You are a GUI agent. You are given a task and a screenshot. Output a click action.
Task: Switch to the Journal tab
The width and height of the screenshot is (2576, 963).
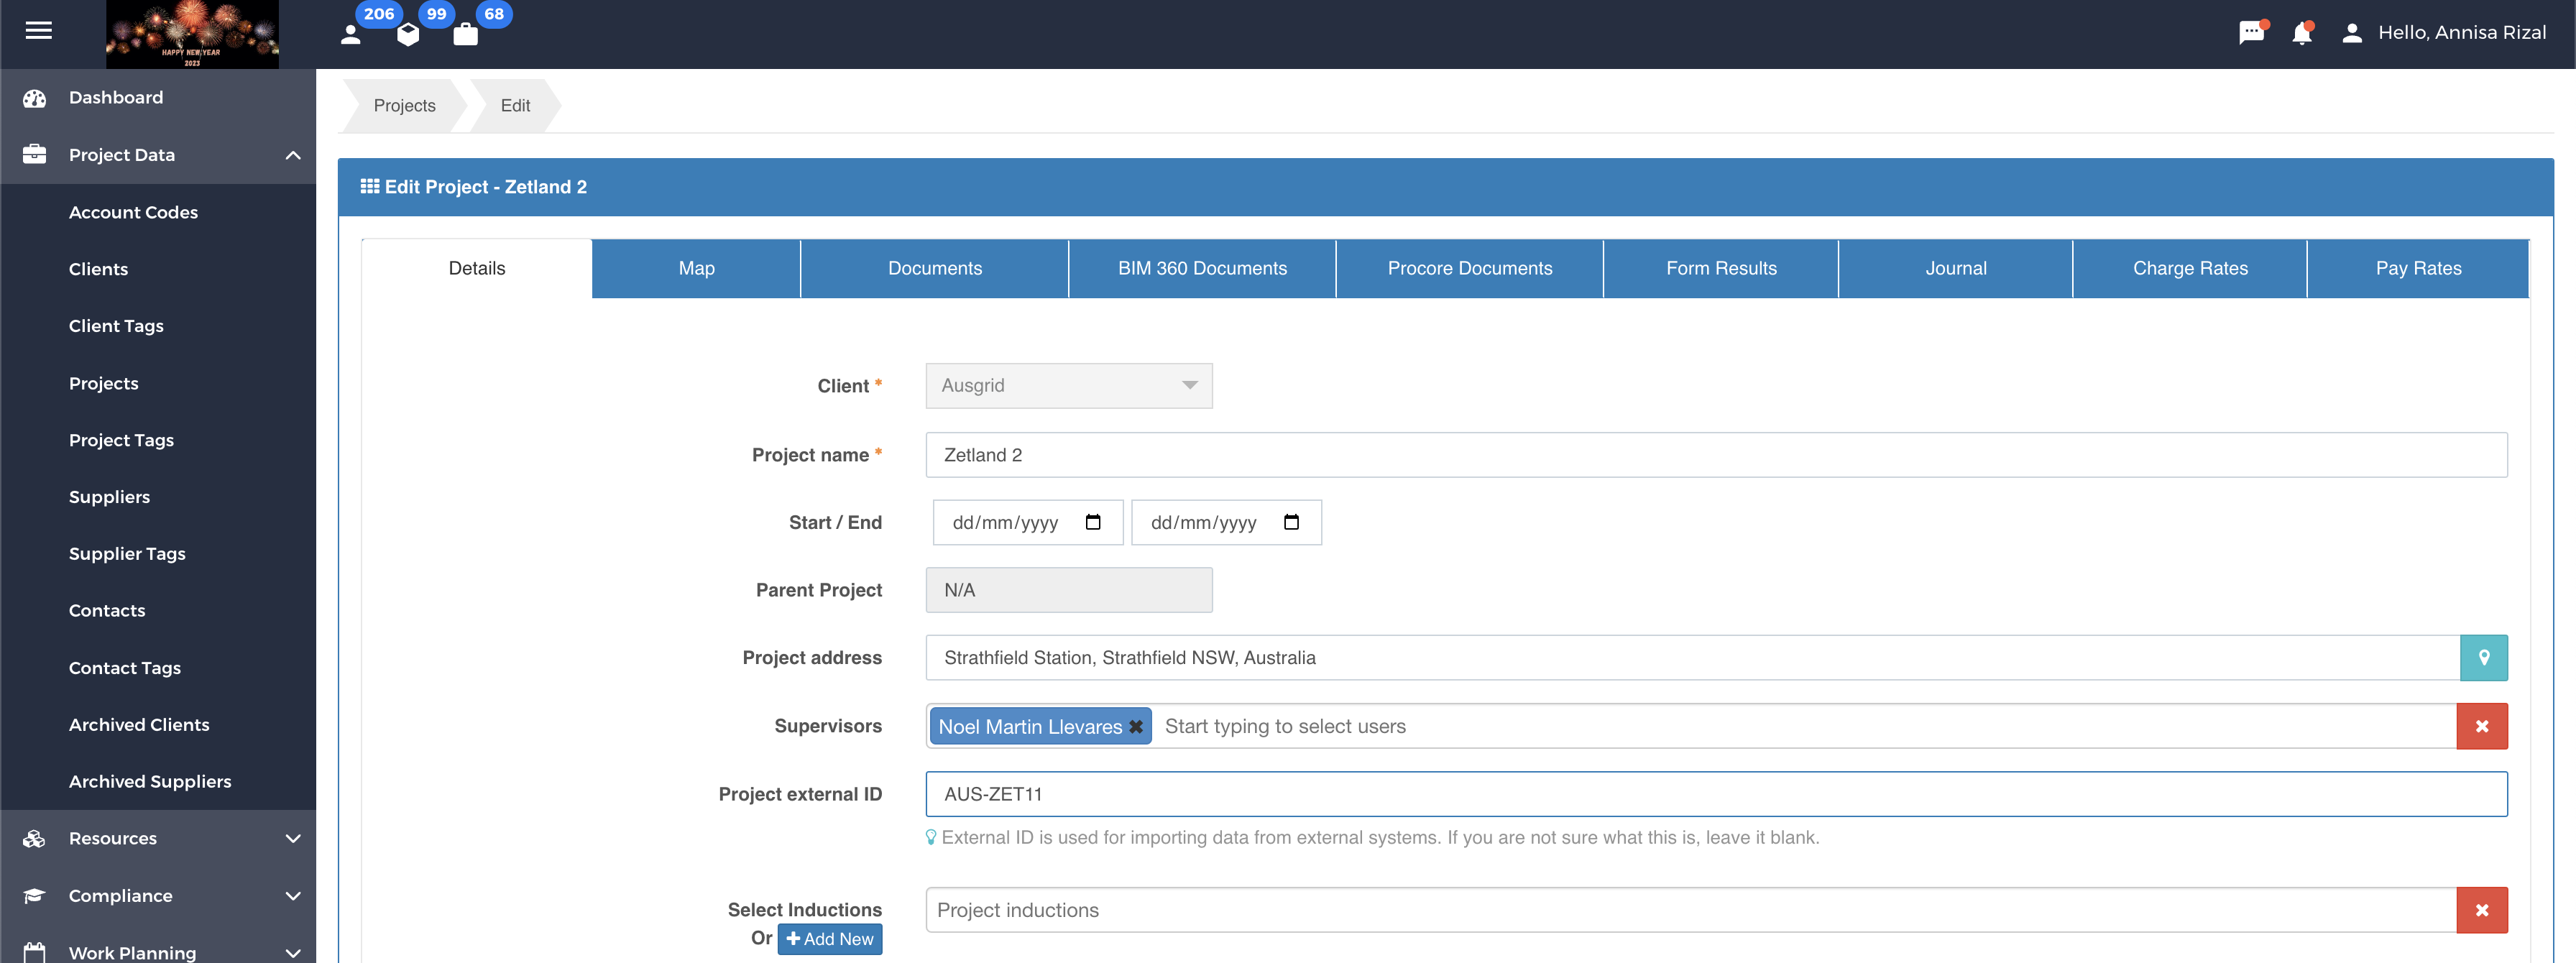tap(1956, 269)
